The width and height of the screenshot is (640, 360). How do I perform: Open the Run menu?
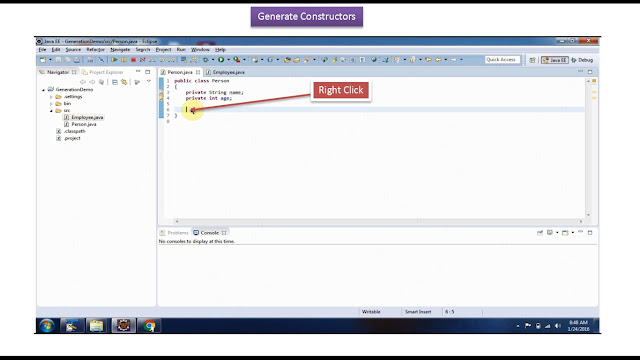(x=181, y=49)
